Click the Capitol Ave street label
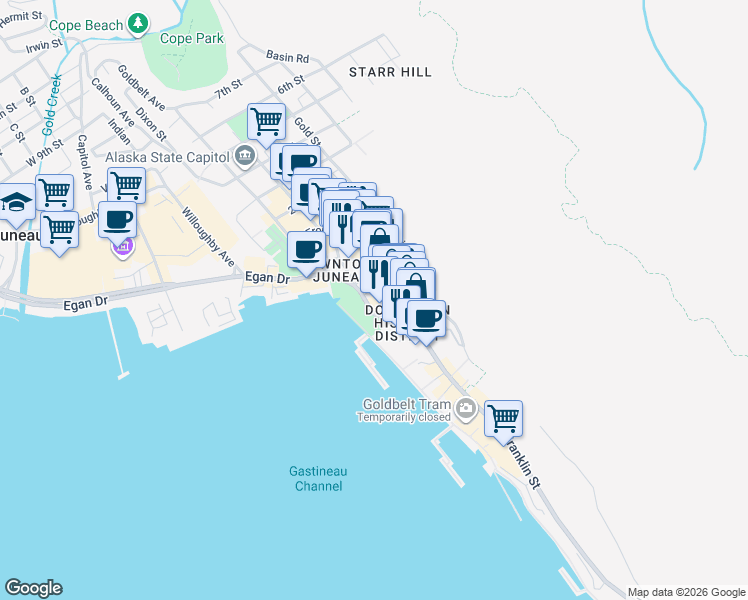748x600 pixels. click(84, 162)
